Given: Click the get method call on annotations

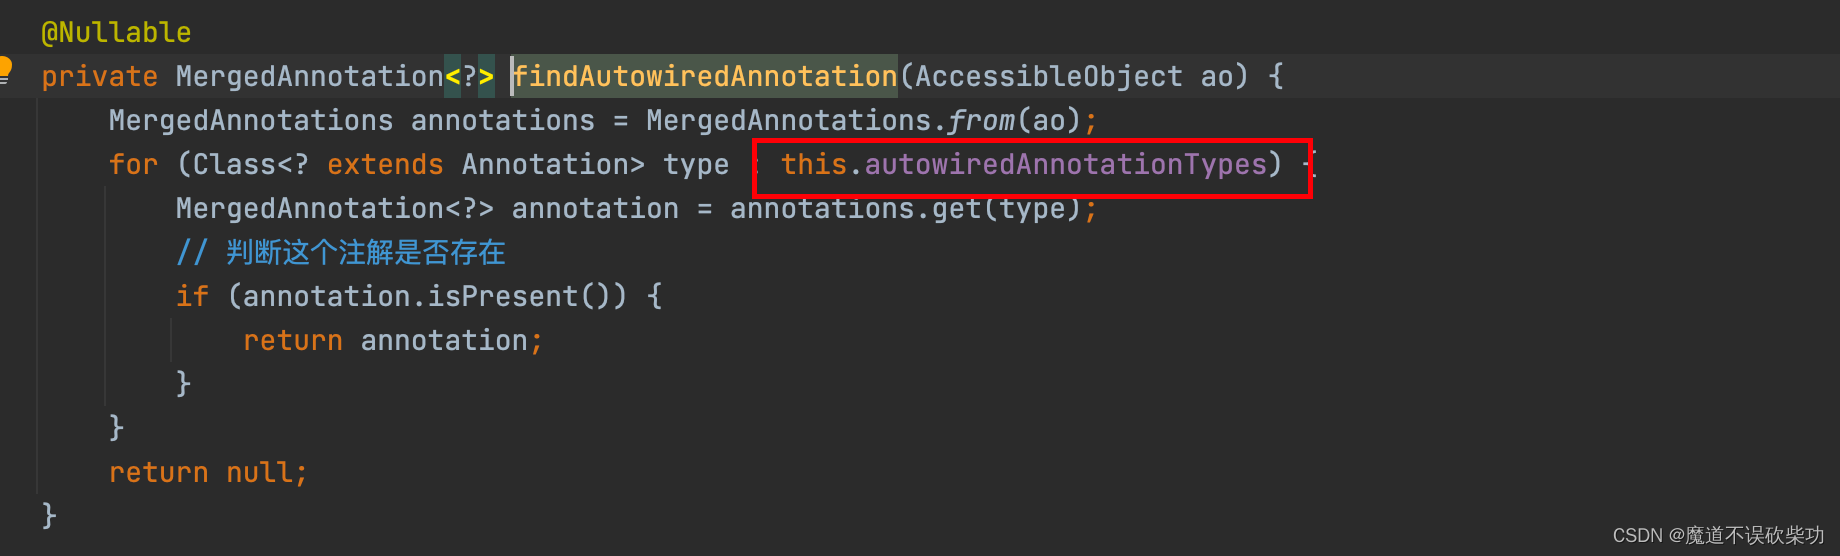Looking at the screenshot, I should (955, 209).
